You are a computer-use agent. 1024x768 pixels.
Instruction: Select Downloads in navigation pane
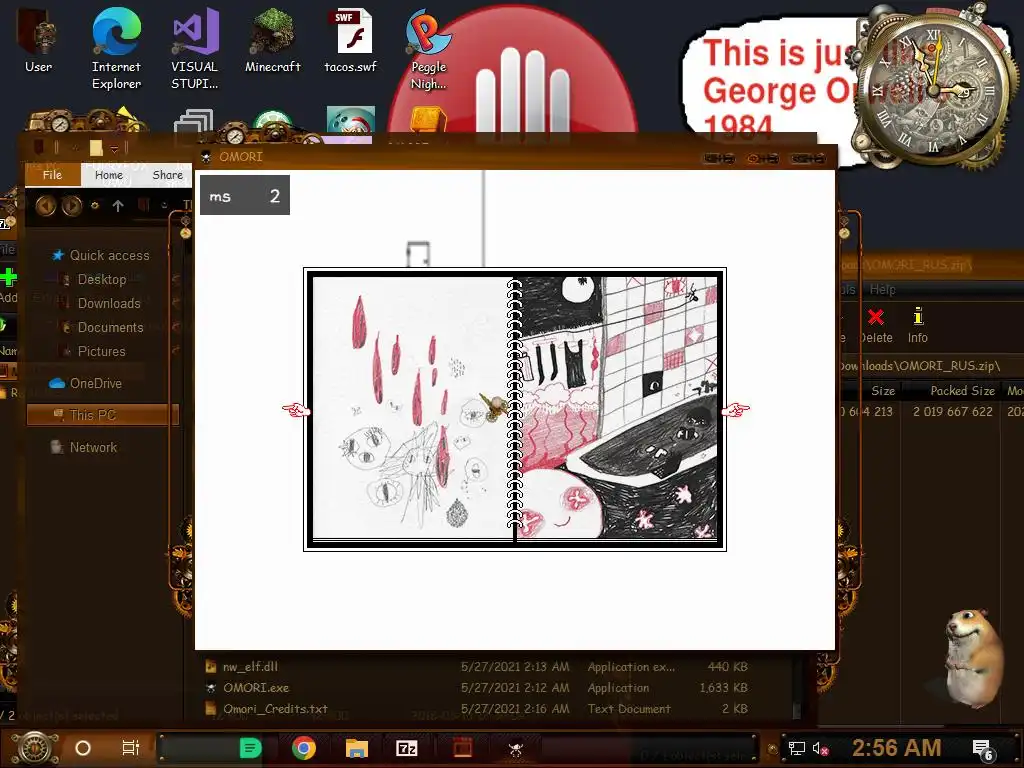click(x=109, y=304)
